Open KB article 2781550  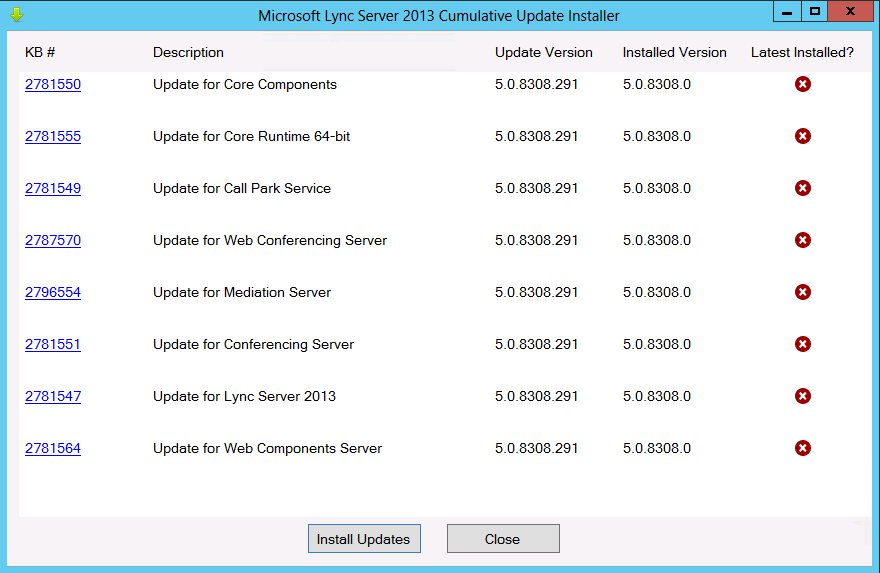pyautogui.click(x=53, y=84)
